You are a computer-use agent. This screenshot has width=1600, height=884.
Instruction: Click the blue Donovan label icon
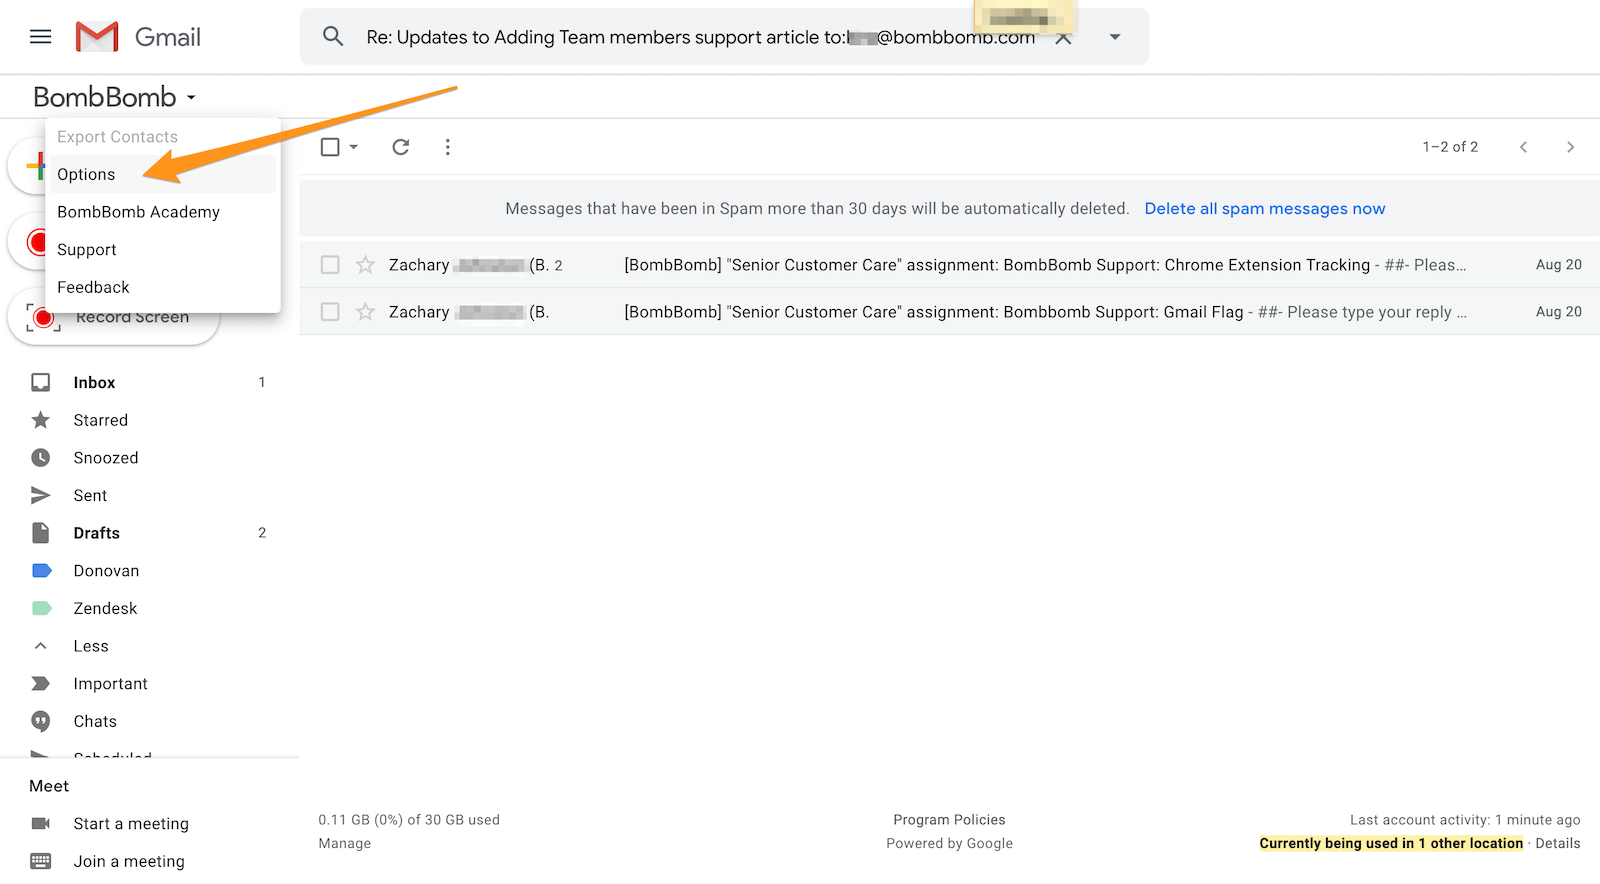pyautogui.click(x=42, y=571)
